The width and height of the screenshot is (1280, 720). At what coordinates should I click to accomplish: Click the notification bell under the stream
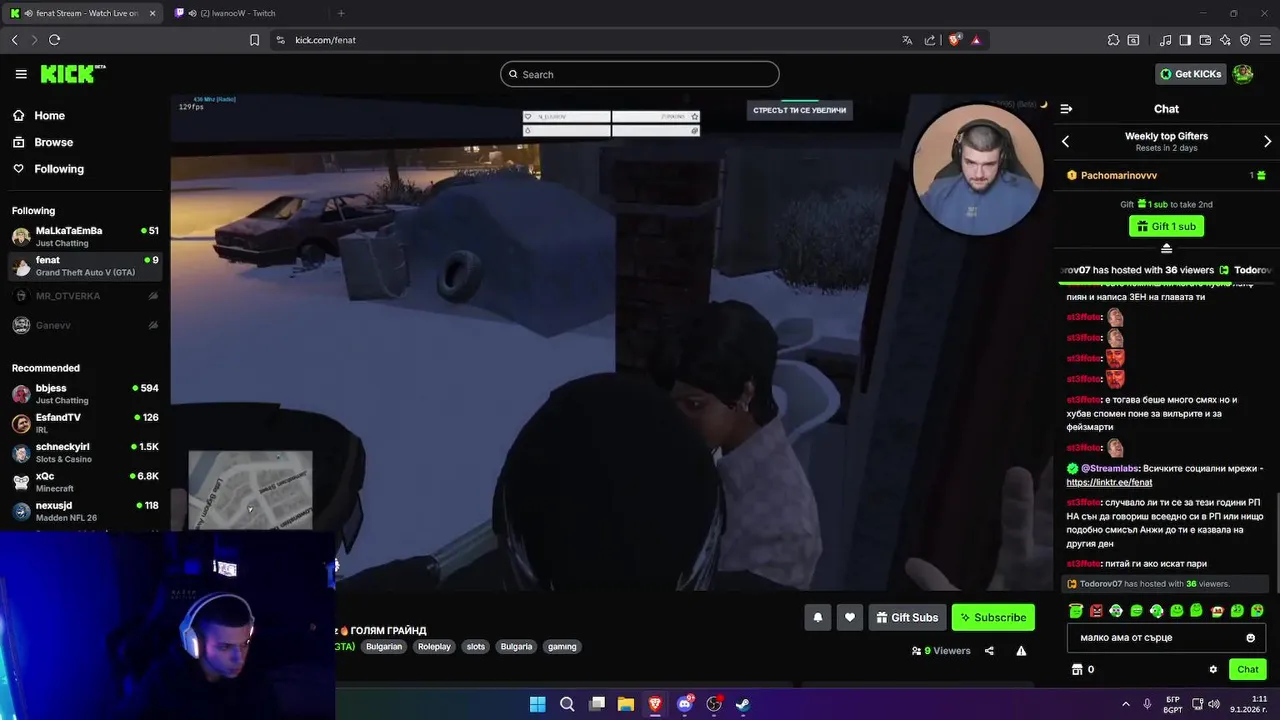tap(817, 618)
